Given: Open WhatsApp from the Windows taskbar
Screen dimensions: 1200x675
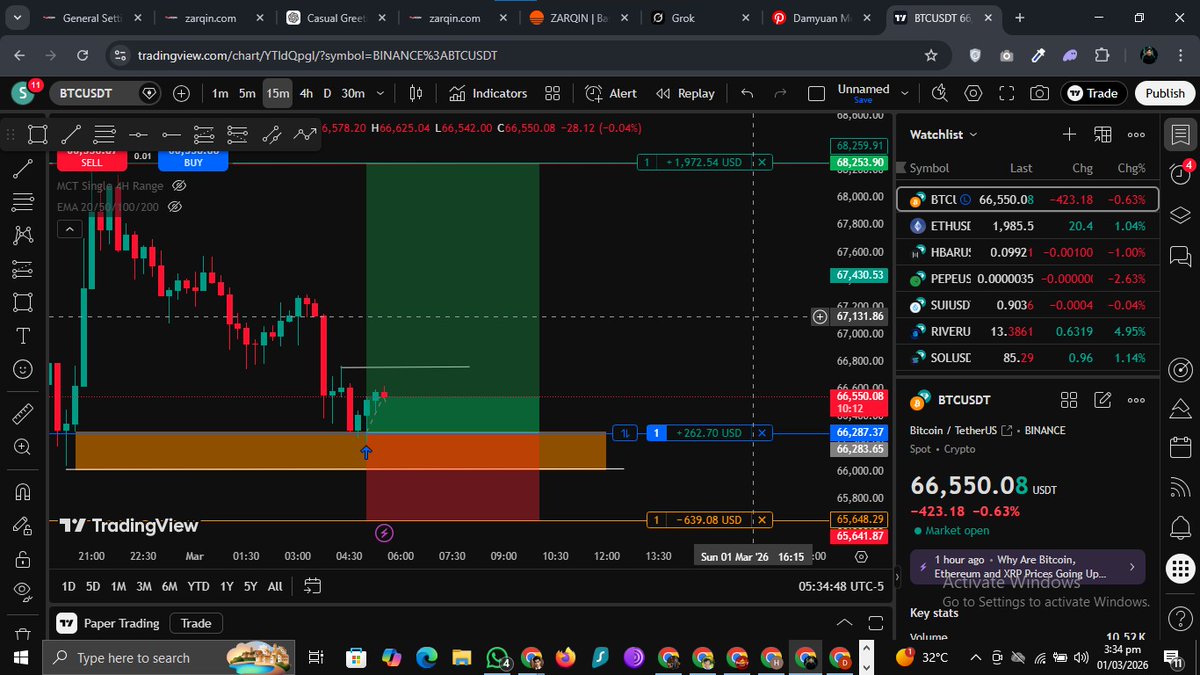Looking at the screenshot, I should tap(497, 657).
